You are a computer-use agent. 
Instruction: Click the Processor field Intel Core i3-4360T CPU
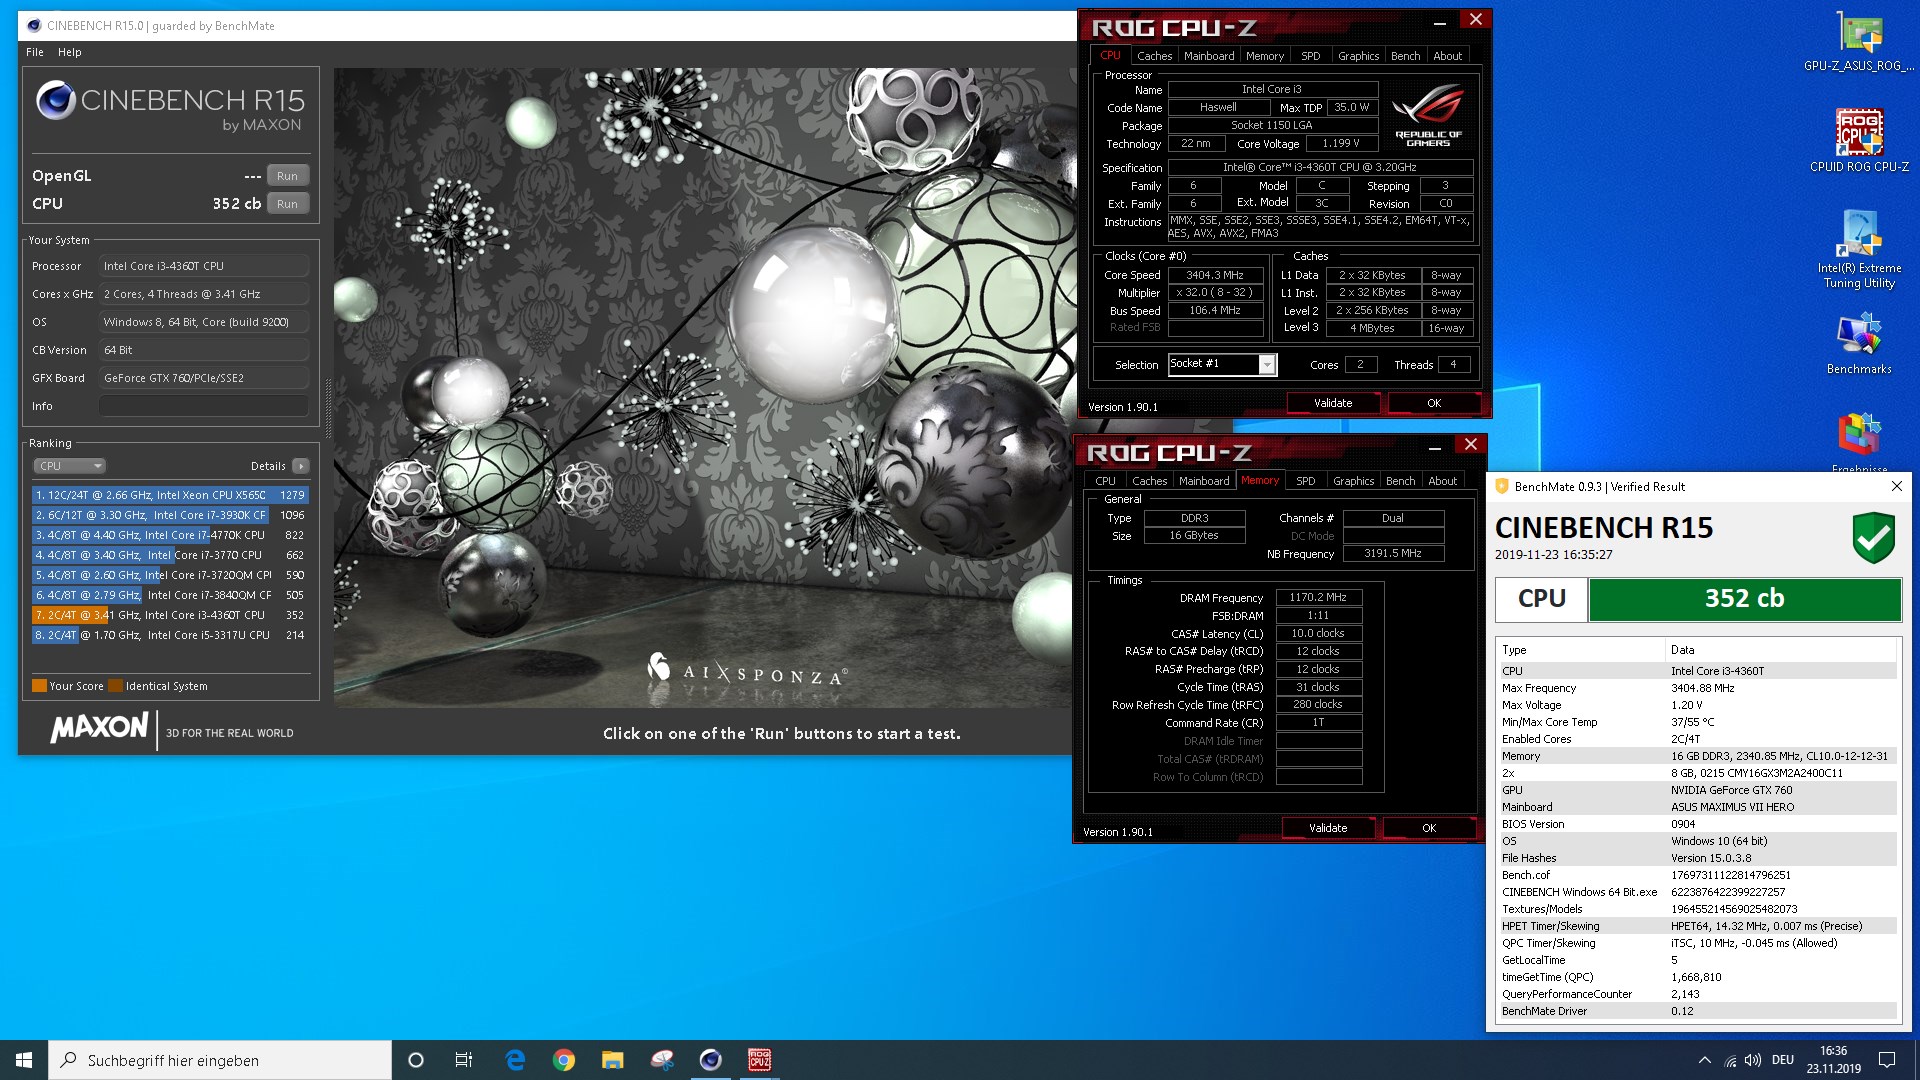pyautogui.click(x=204, y=266)
